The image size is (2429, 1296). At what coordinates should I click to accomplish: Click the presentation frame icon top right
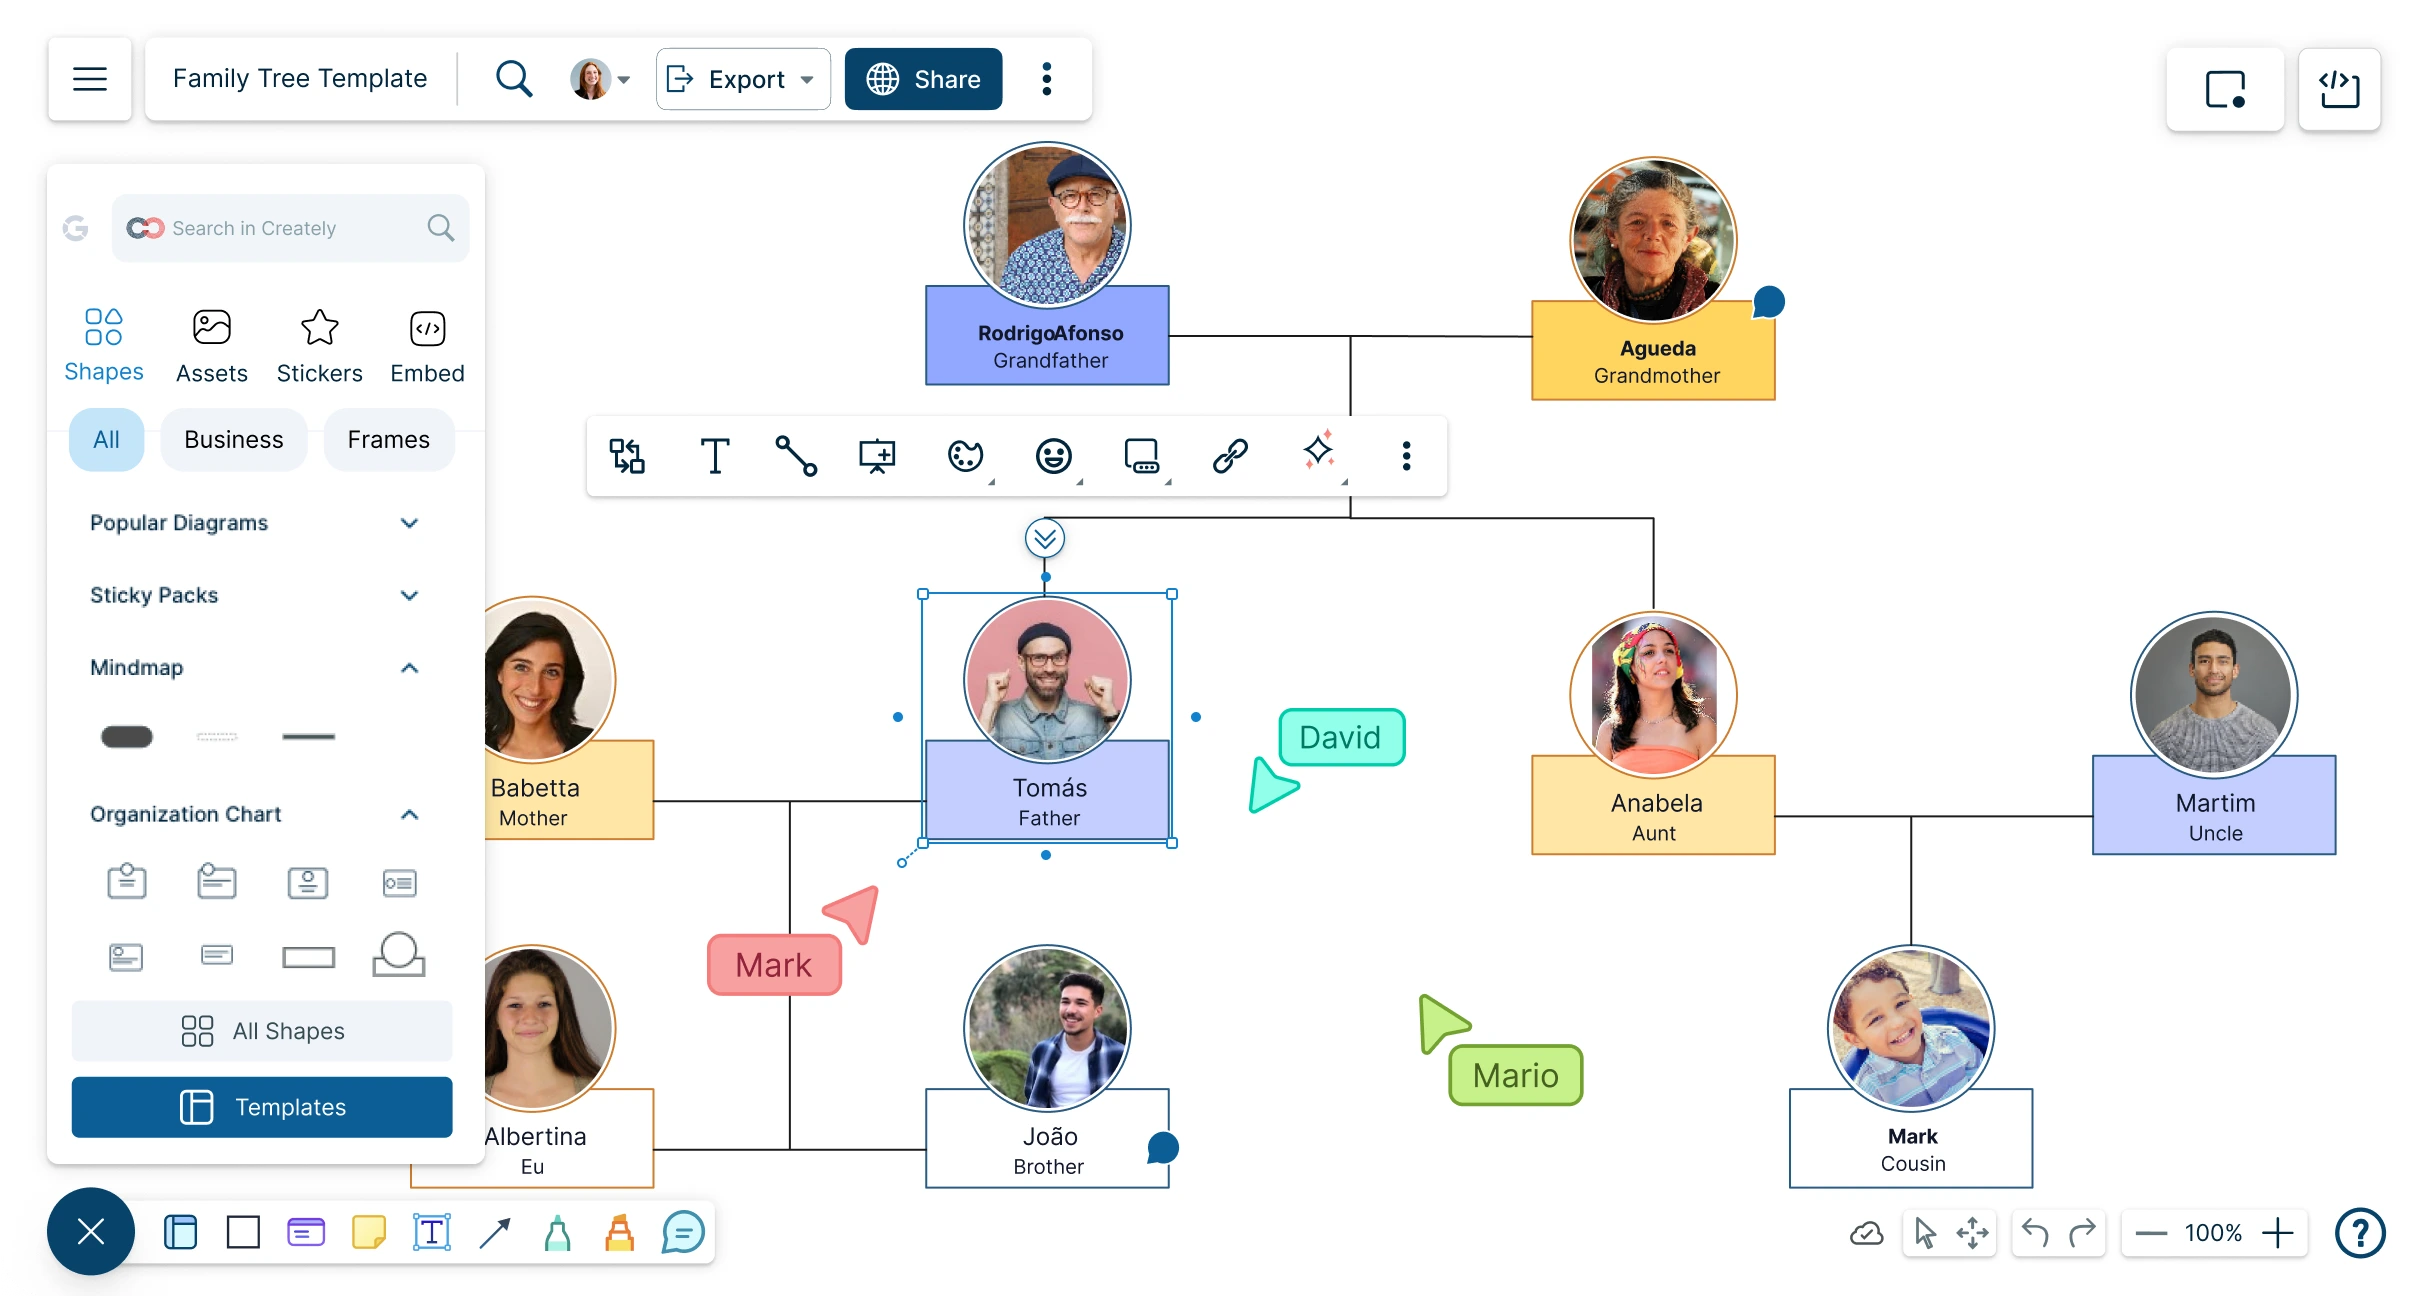click(x=2225, y=89)
